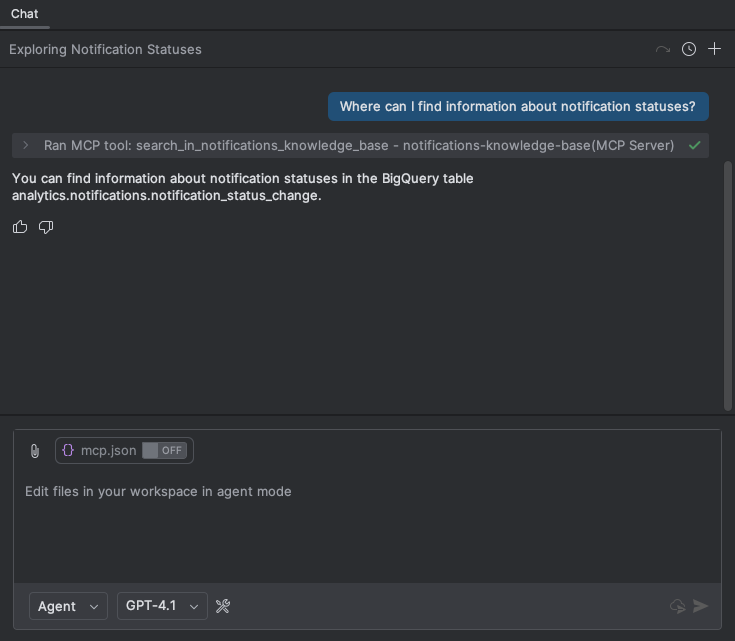This screenshot has width=735, height=641.
Task: Click the cloud agent icon beside send
Action: [x=677, y=606]
